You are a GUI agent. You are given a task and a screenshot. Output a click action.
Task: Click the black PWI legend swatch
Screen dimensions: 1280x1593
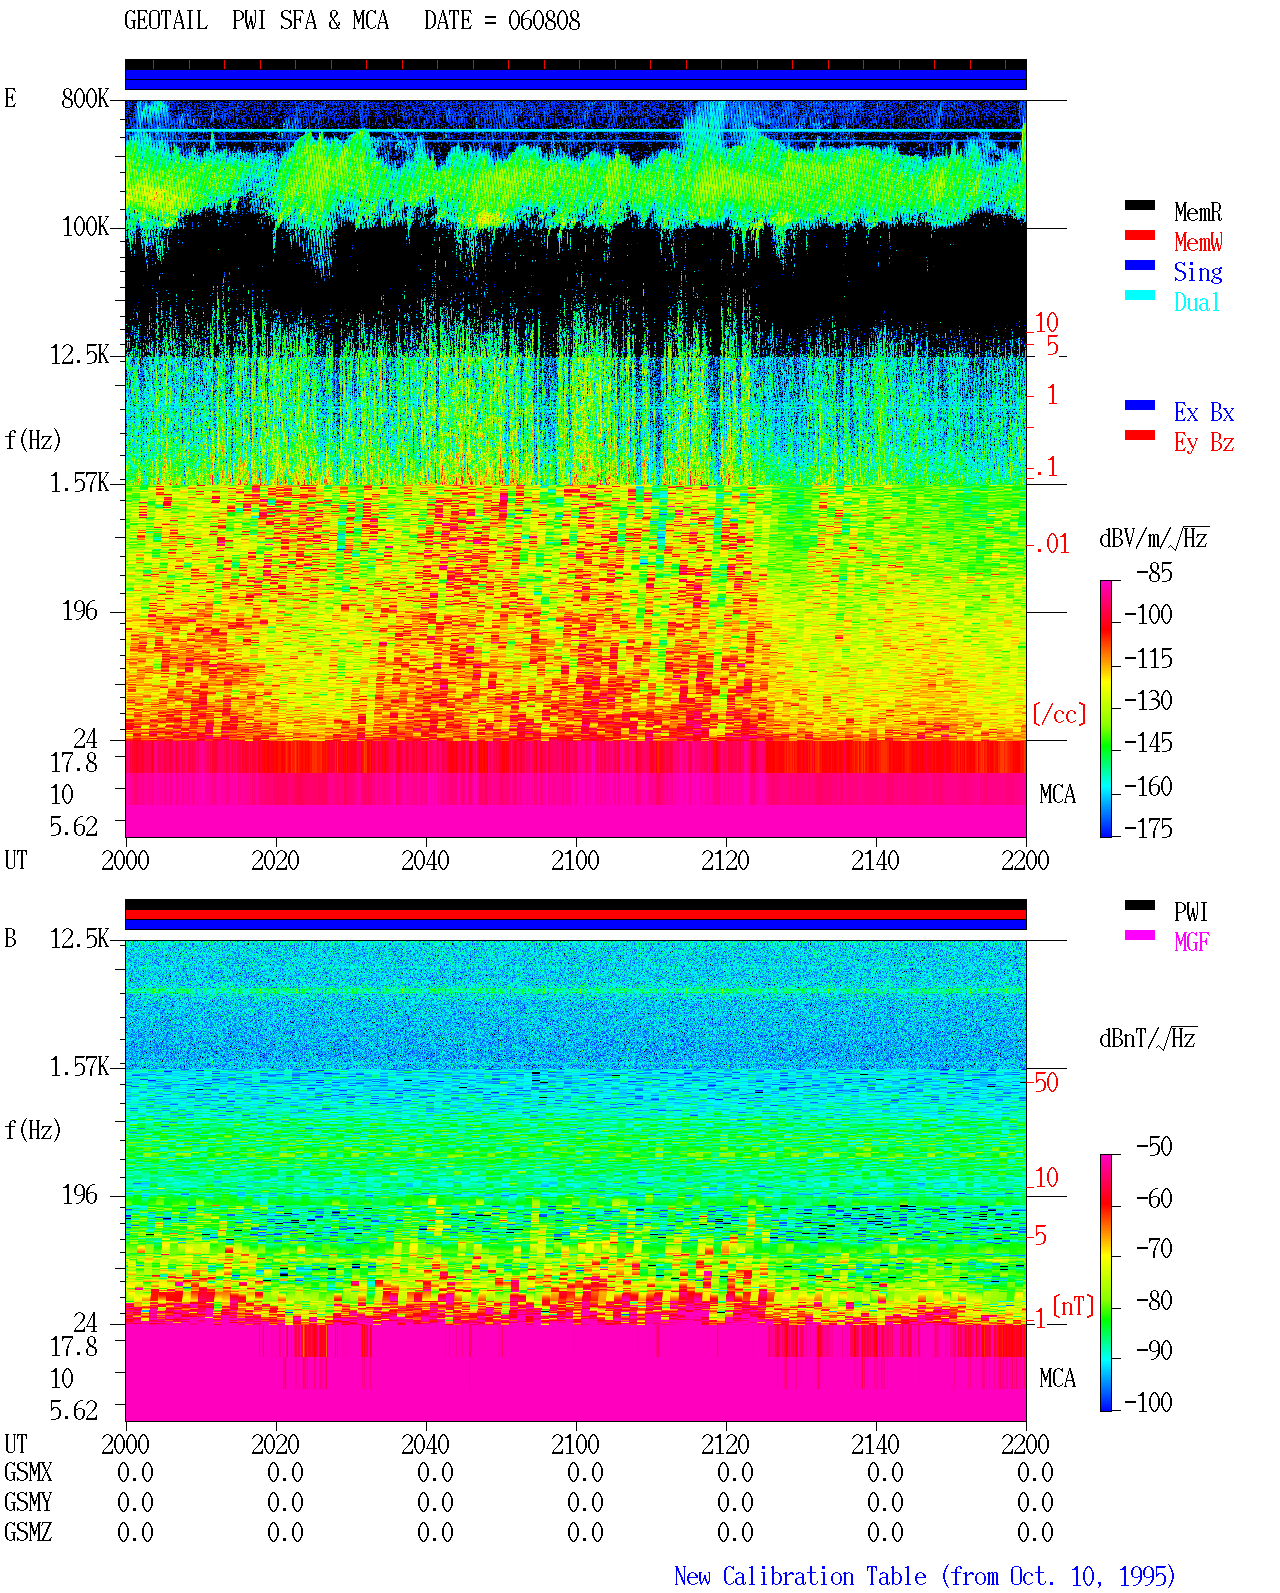pos(1140,906)
